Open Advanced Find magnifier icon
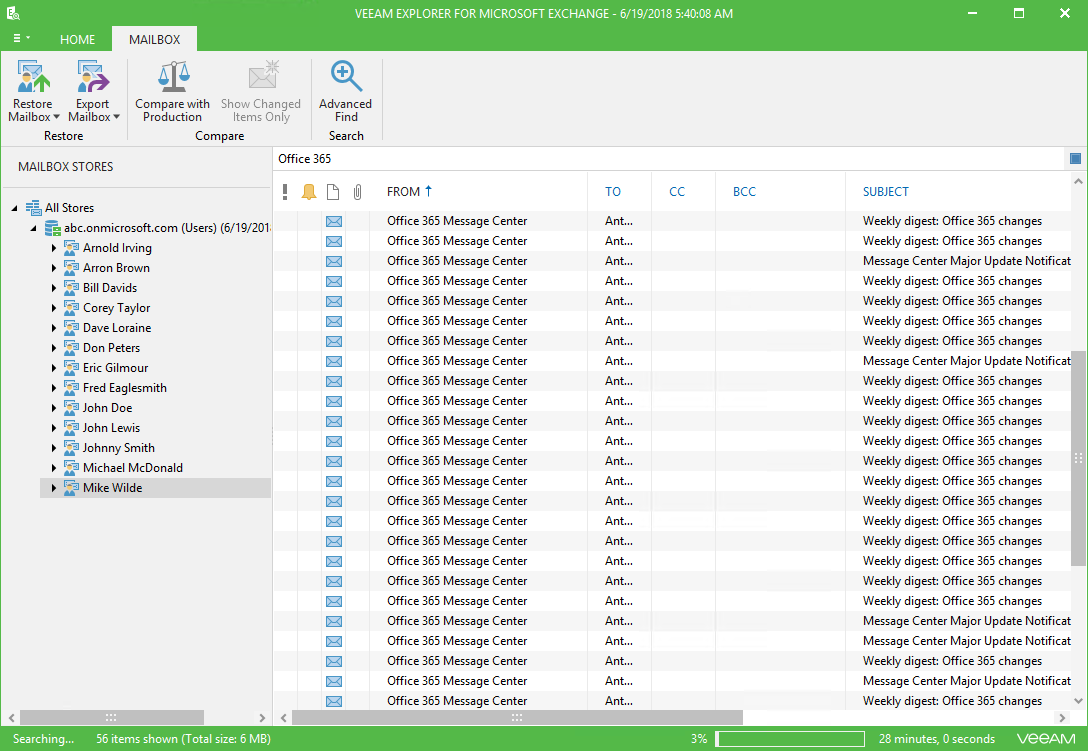 tap(346, 76)
